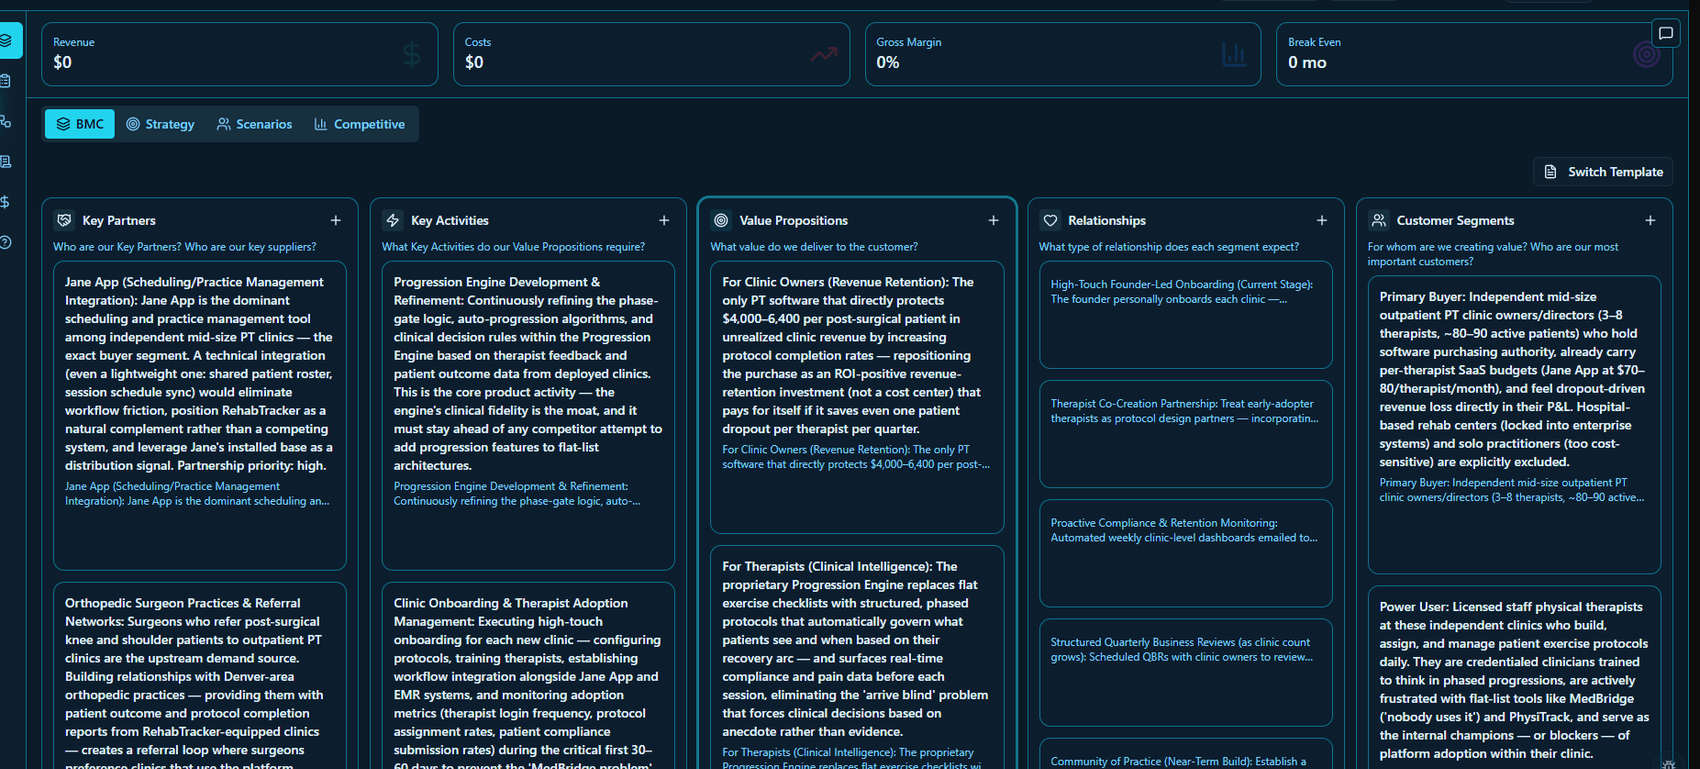Image resolution: width=1700 pixels, height=769 pixels.
Task: Expand Therapist Co-Creation Partnership card
Action: pos(1186,434)
